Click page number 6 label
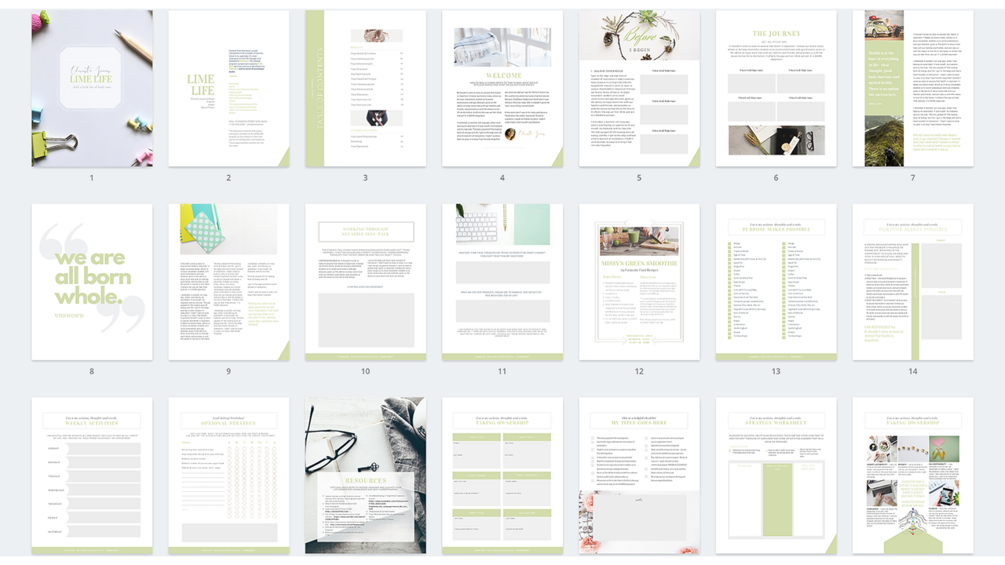The image size is (1005, 565). pyautogui.click(x=776, y=177)
